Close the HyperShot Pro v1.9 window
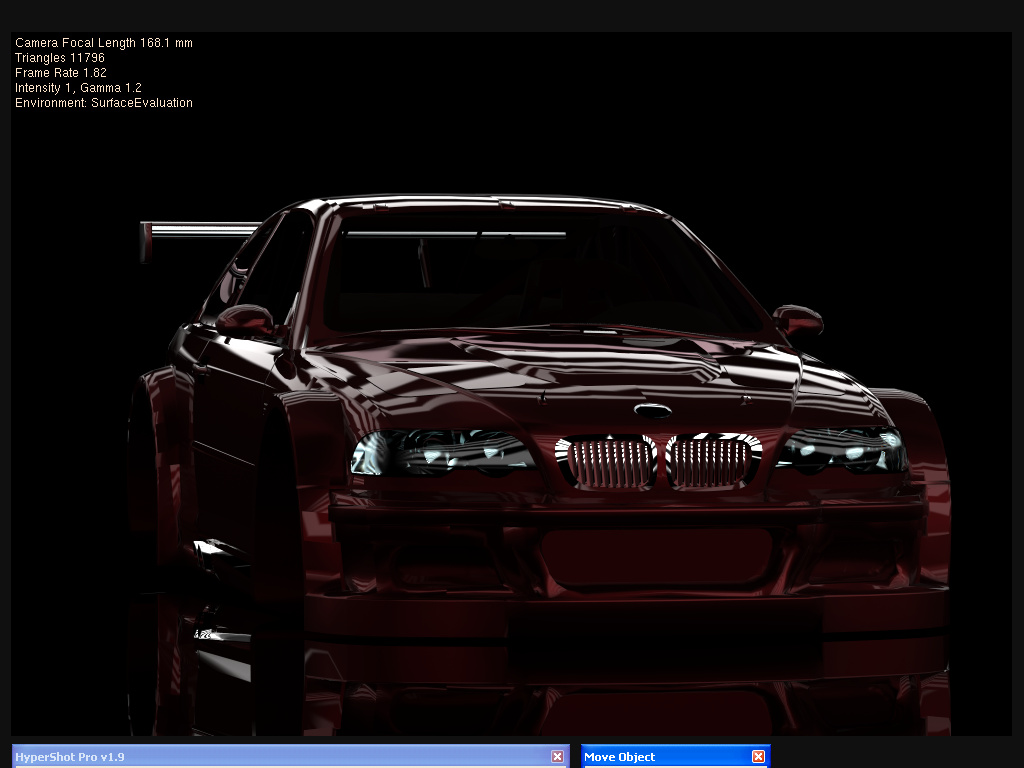The image size is (1024, 768). pyautogui.click(x=557, y=756)
